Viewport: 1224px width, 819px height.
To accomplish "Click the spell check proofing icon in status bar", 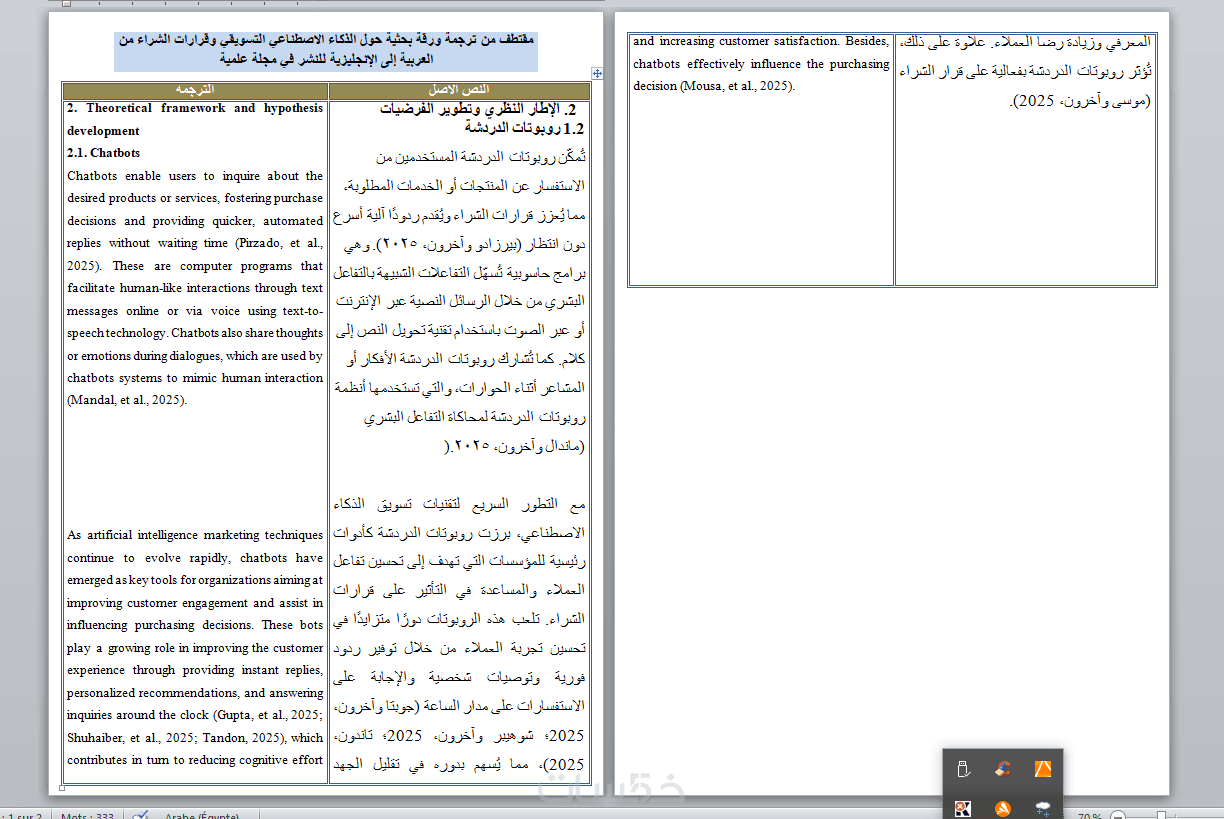I will coord(141,815).
